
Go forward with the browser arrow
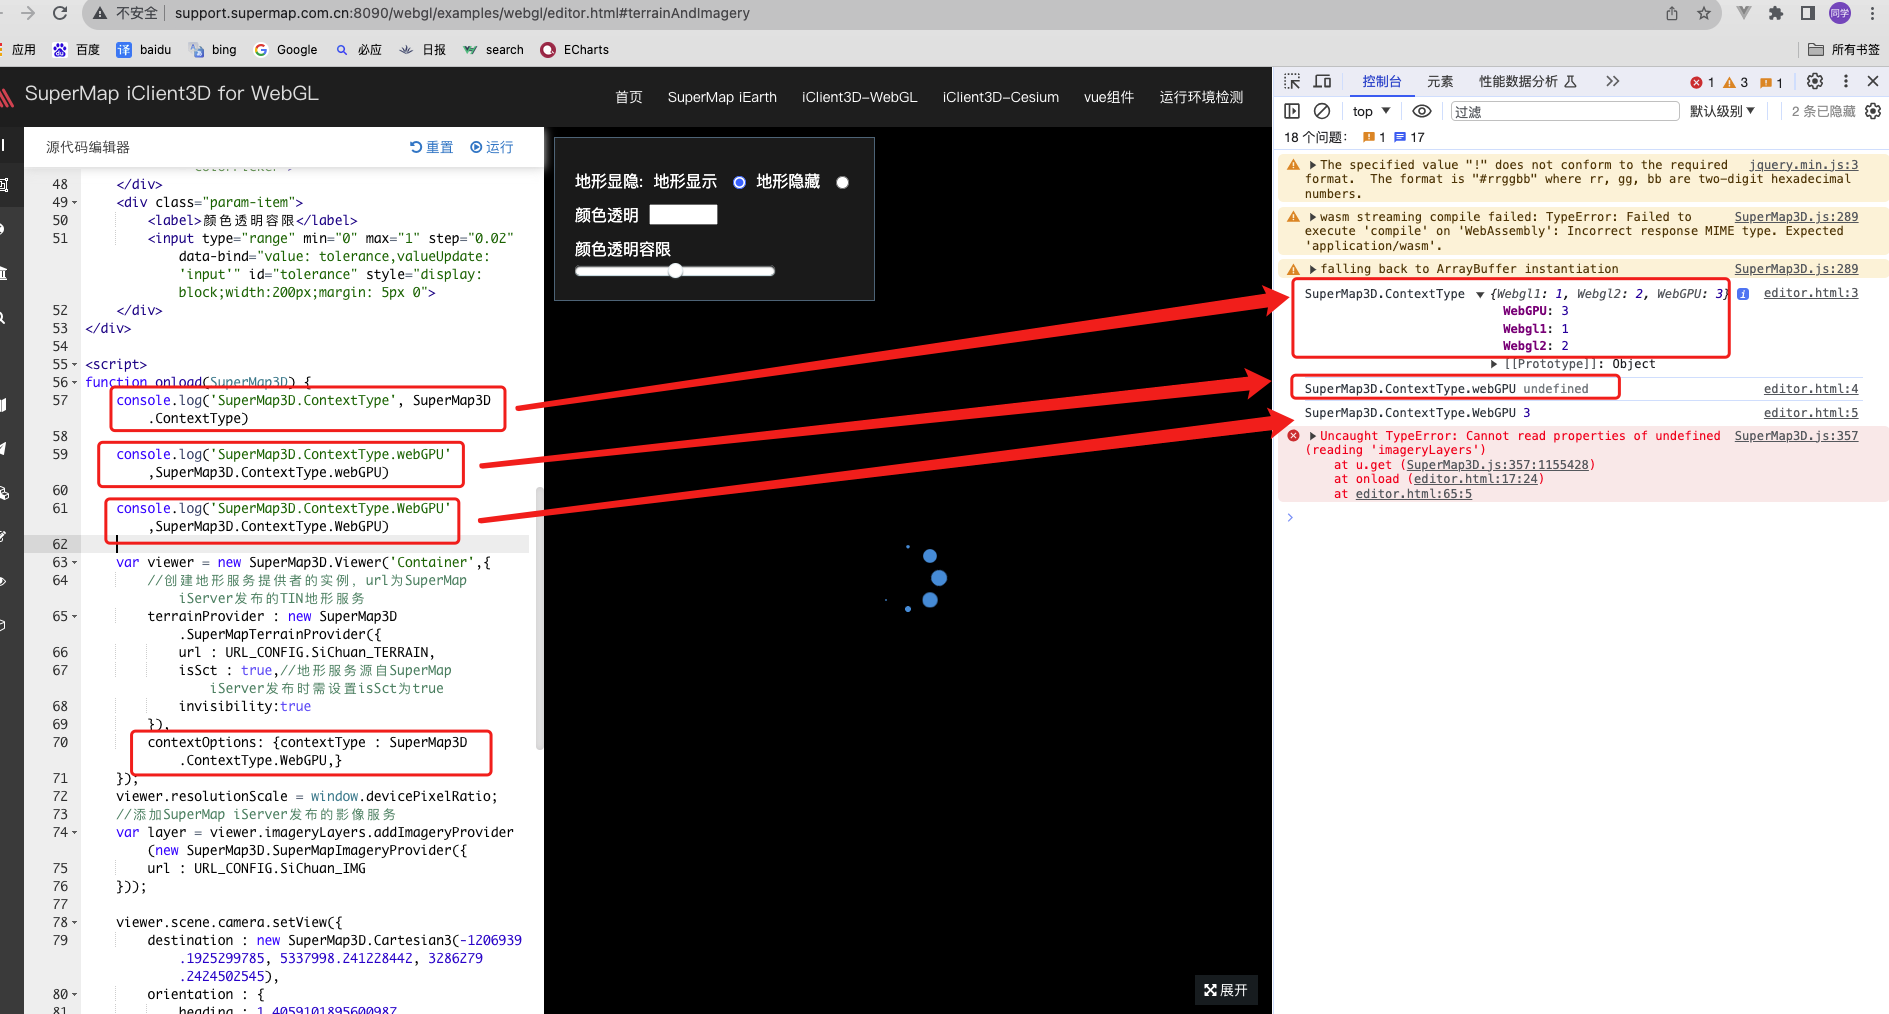(x=27, y=13)
